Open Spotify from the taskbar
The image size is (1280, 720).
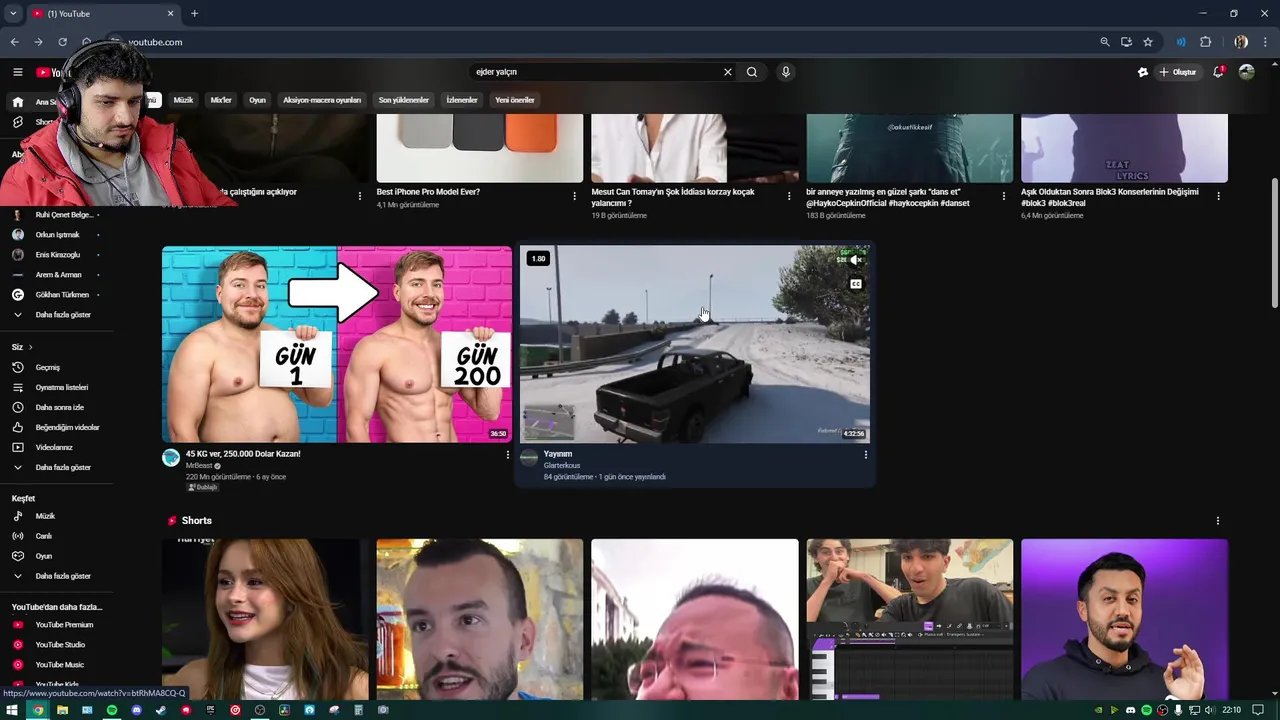click(112, 710)
